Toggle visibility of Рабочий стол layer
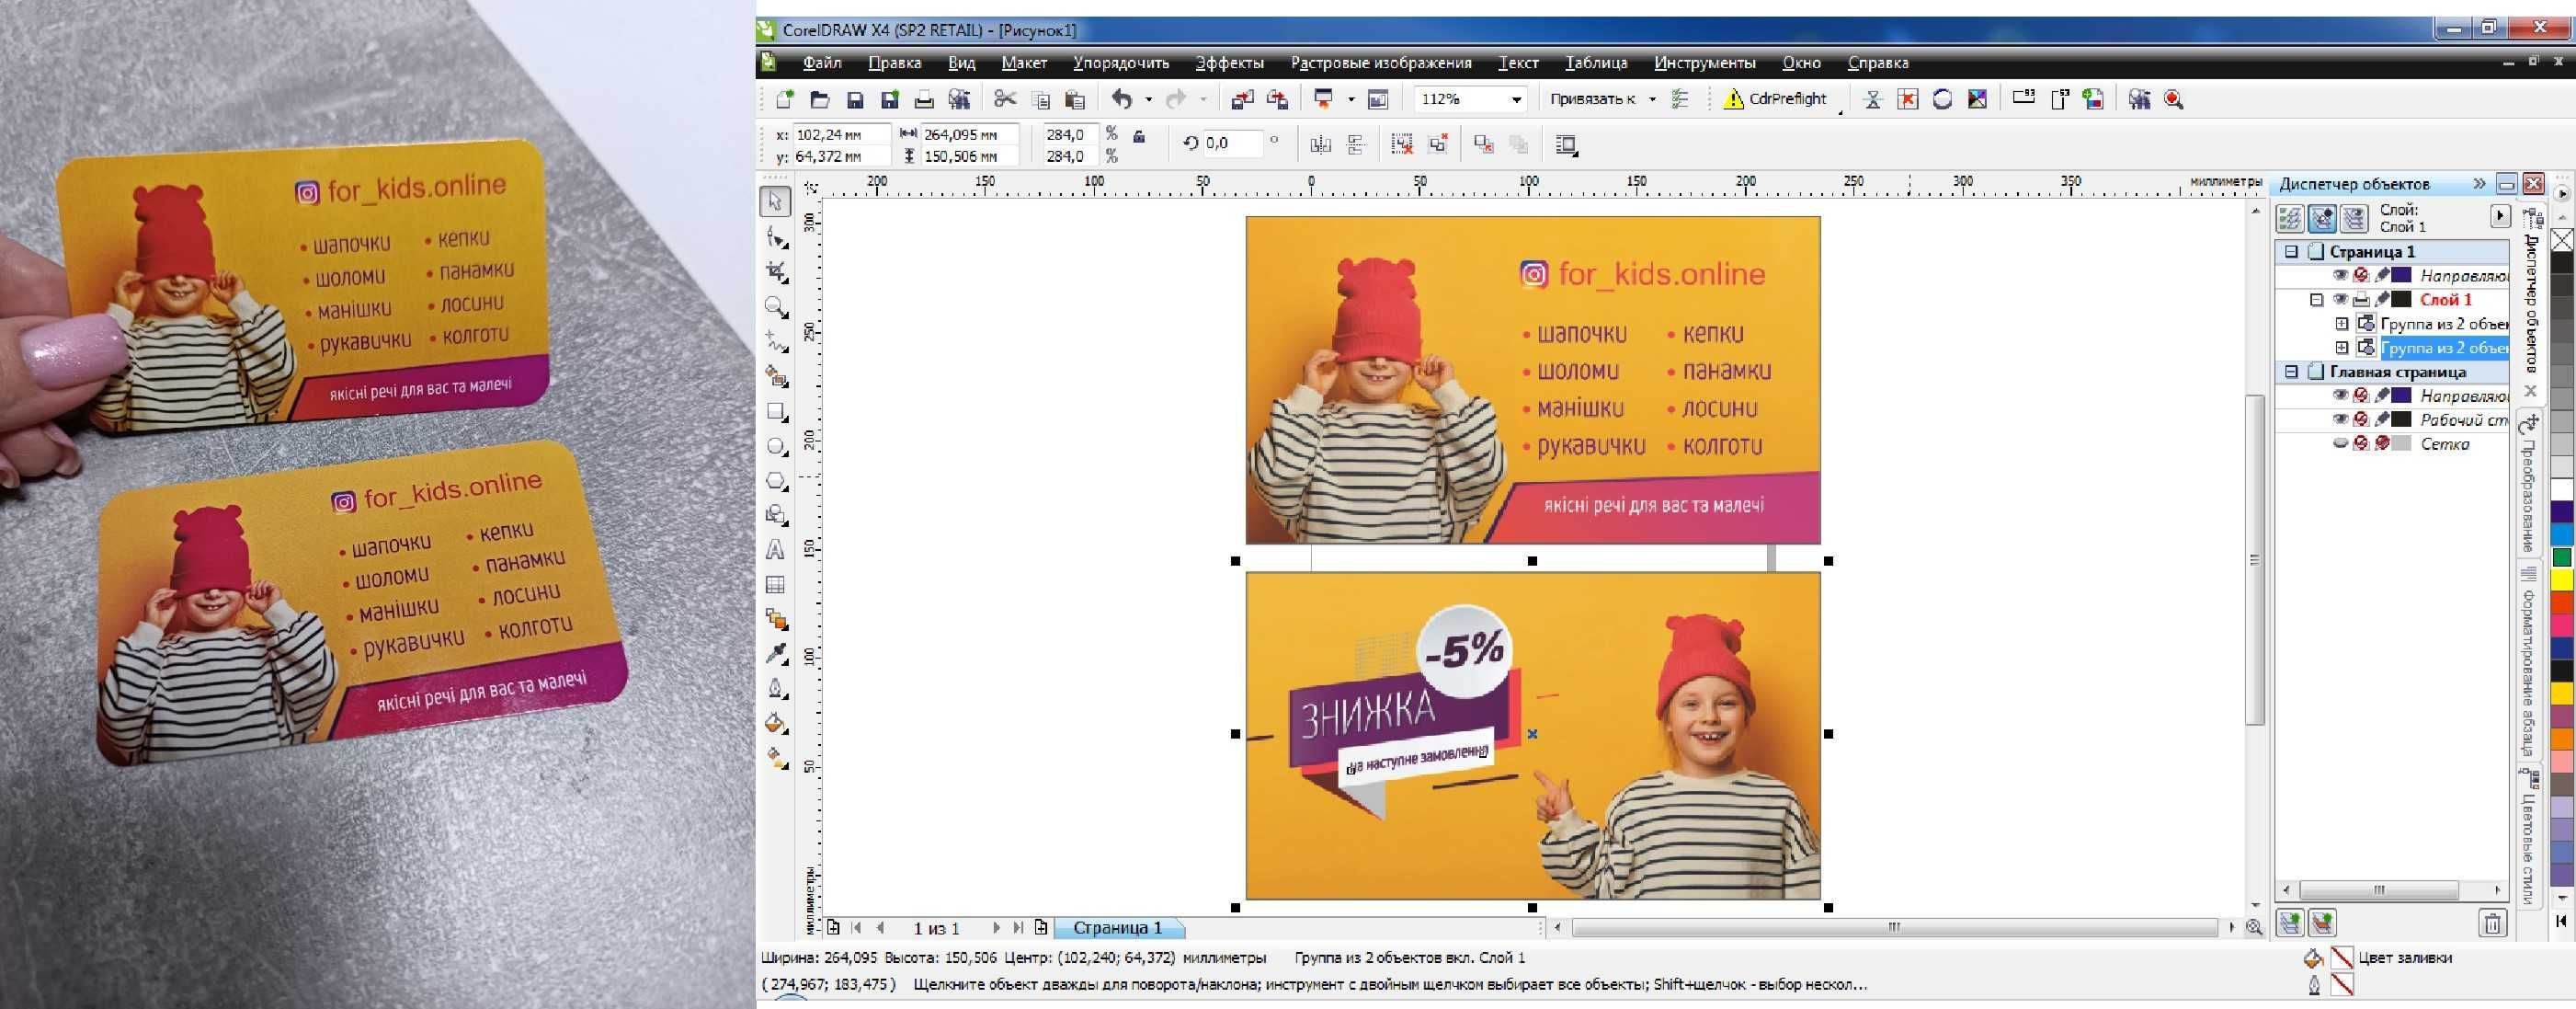This screenshot has height=1009, width=2576. (2340, 419)
